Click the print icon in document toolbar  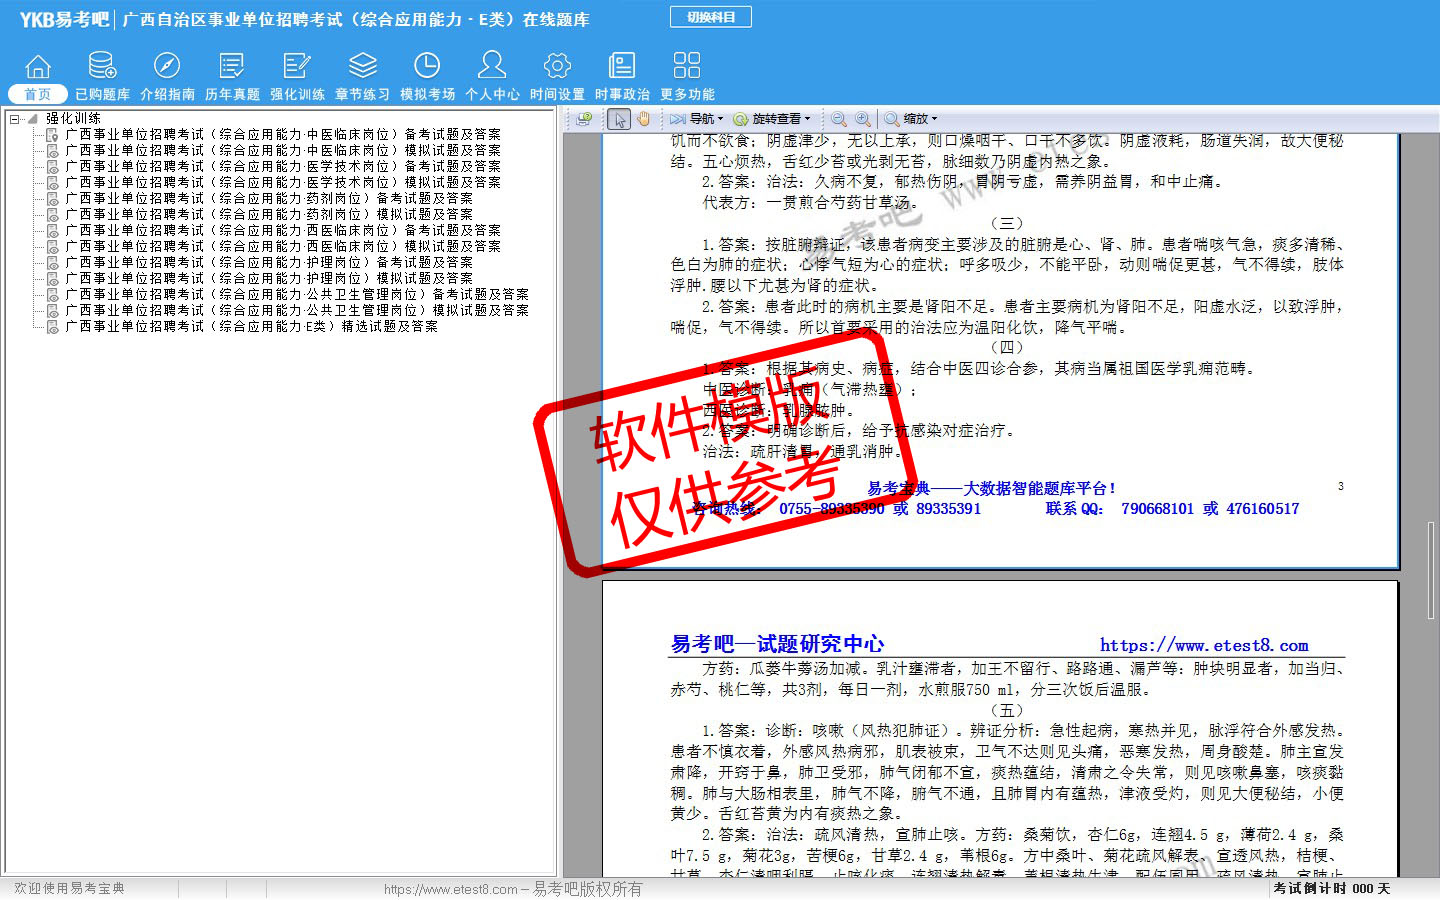(585, 119)
